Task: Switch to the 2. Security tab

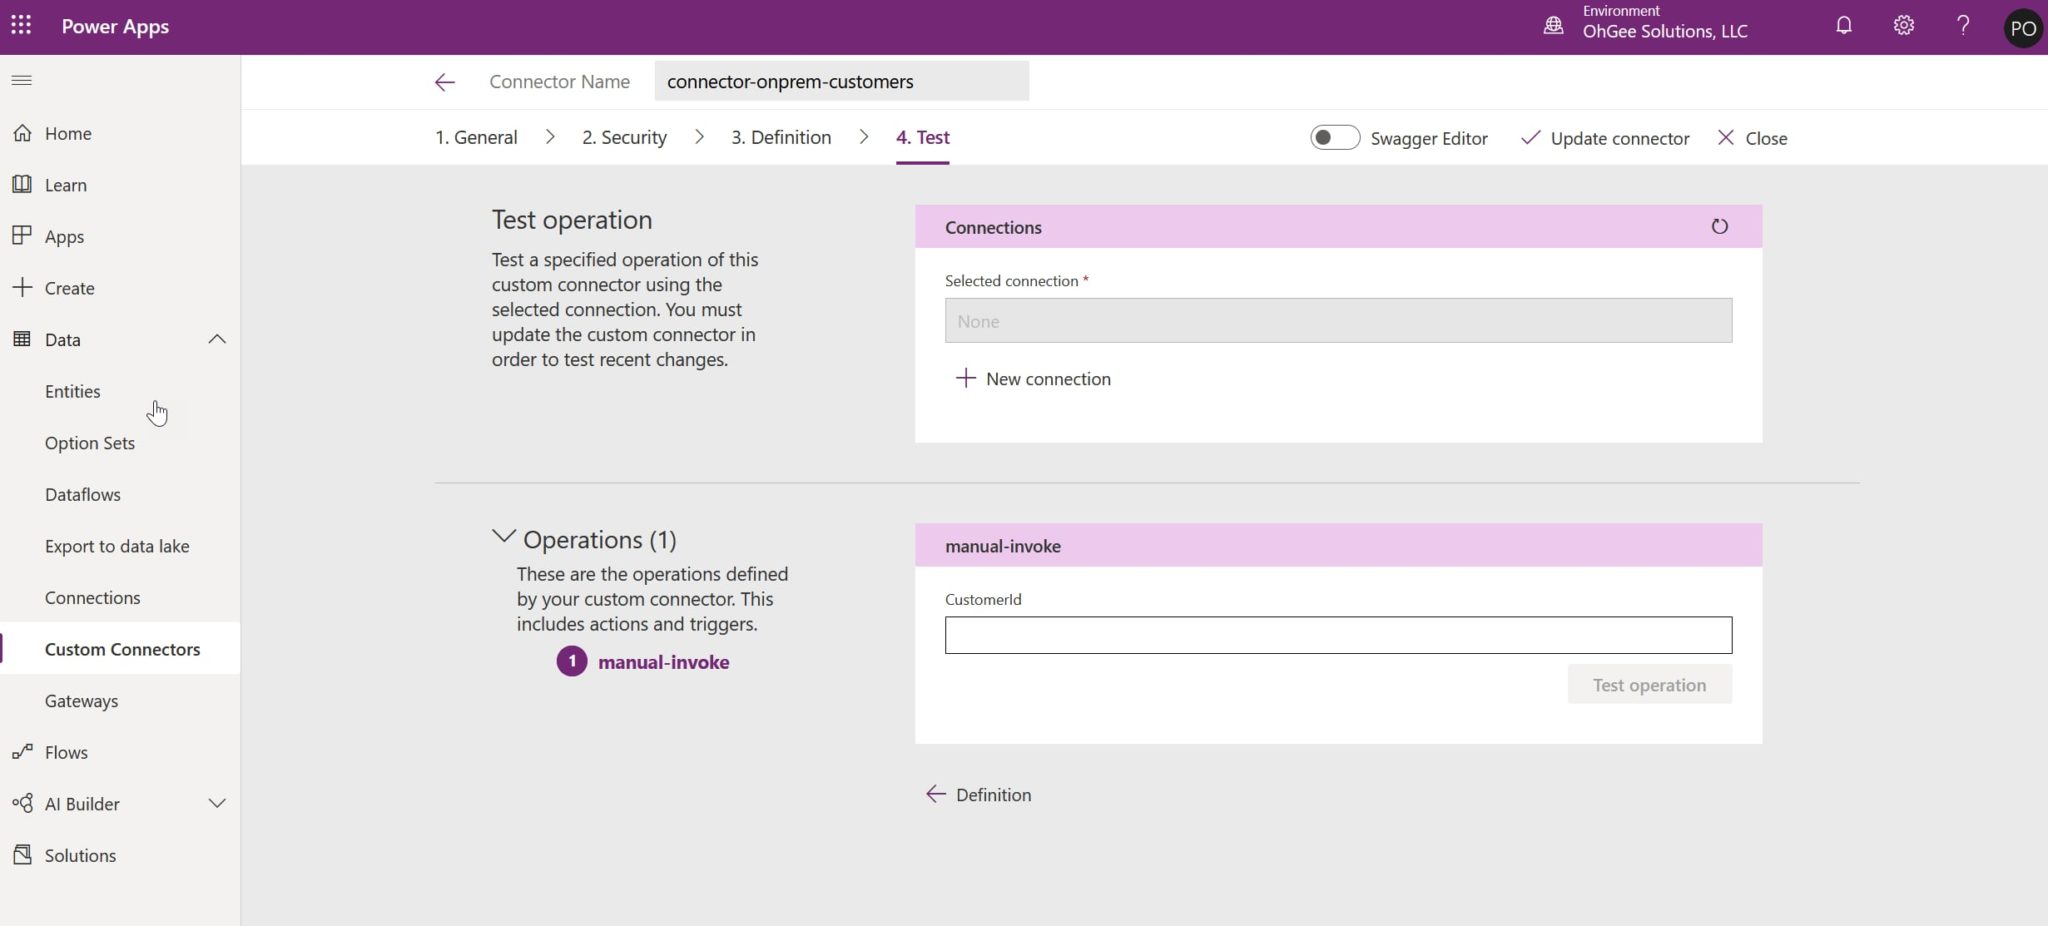Action: point(623,137)
